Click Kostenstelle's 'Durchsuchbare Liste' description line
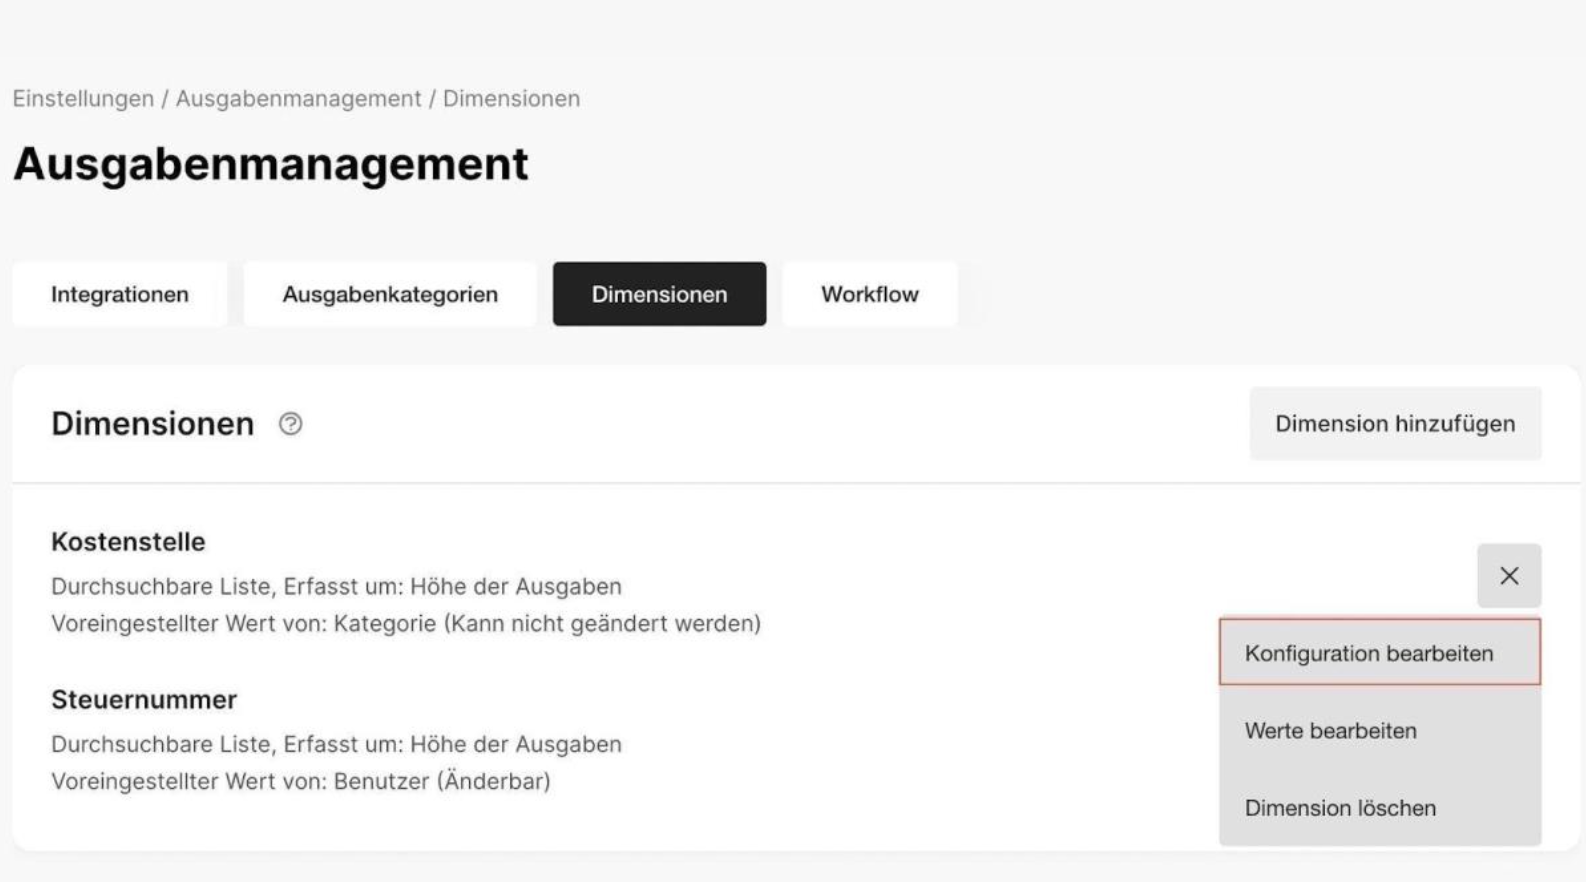1586x882 pixels. (336, 587)
